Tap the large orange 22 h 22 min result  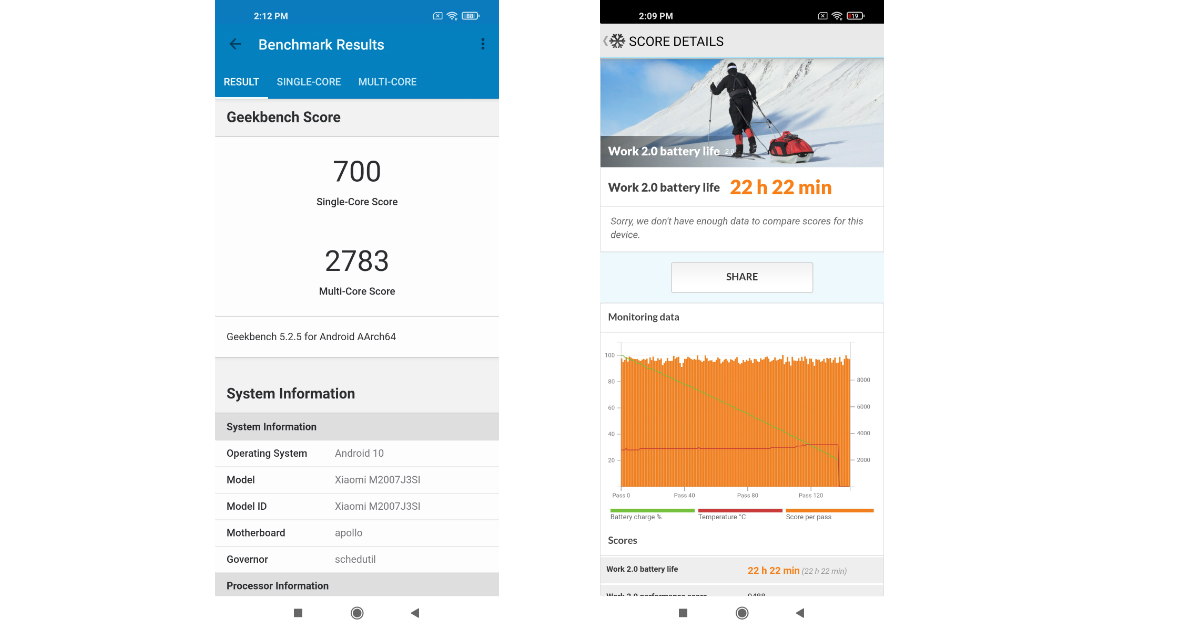click(x=781, y=187)
